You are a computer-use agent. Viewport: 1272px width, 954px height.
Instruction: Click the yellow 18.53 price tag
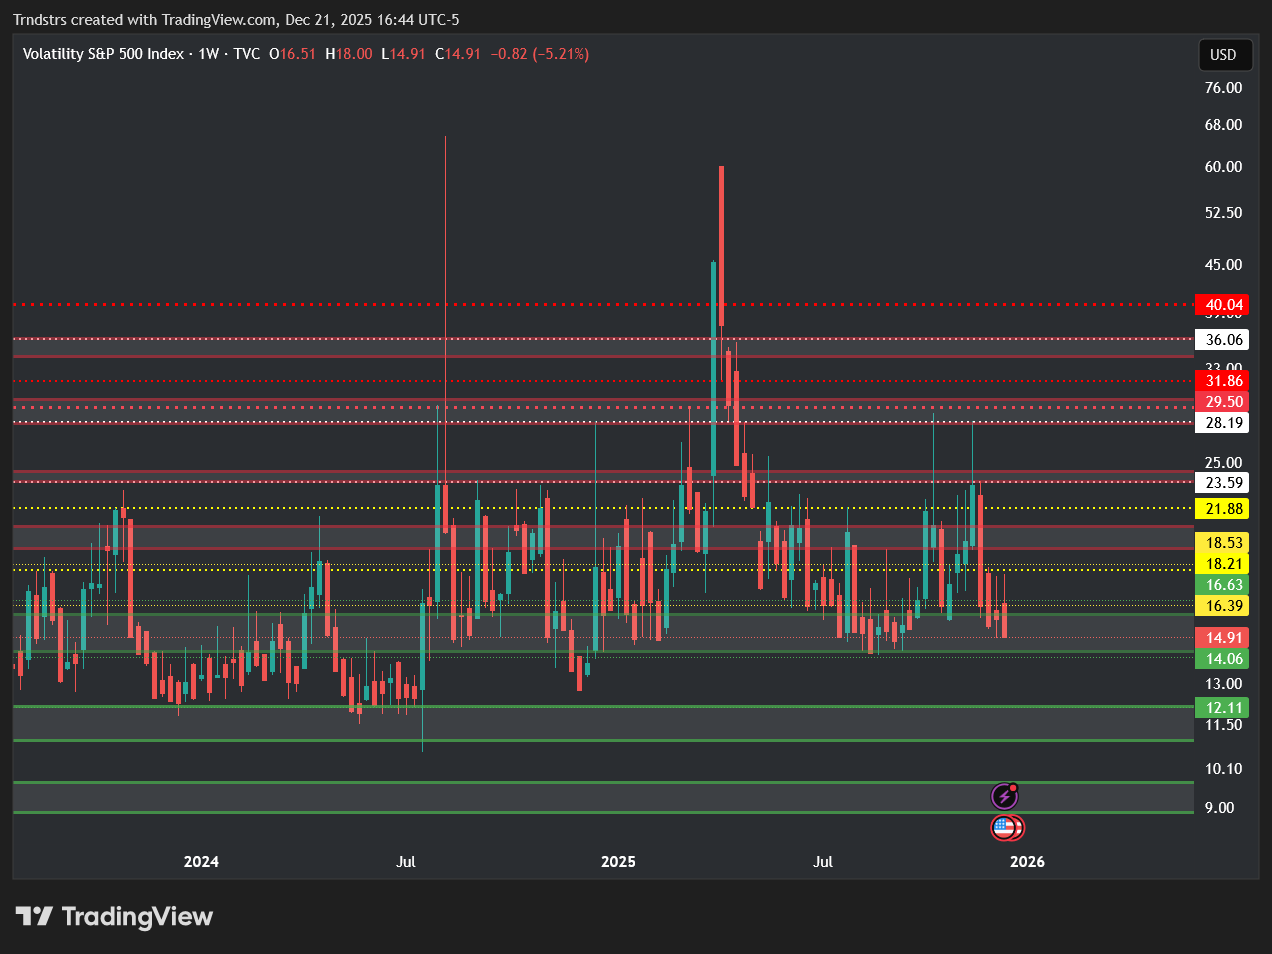1223,543
